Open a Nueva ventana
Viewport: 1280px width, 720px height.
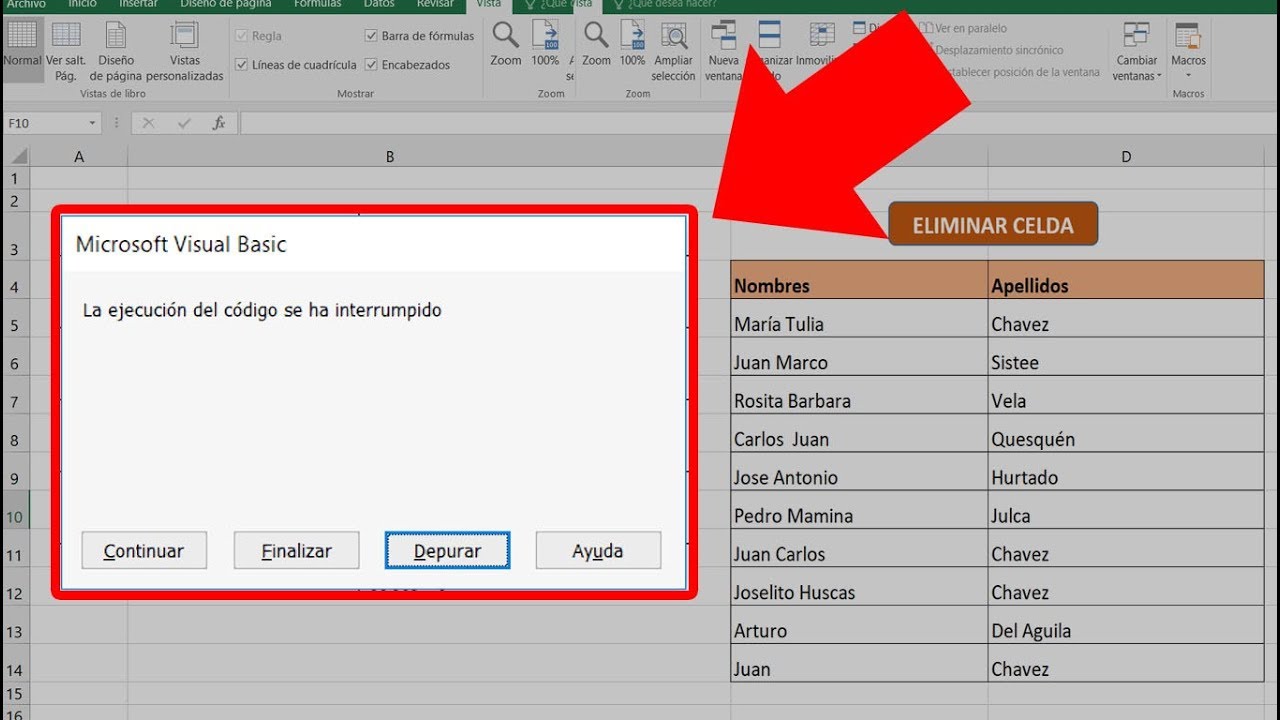click(x=724, y=51)
